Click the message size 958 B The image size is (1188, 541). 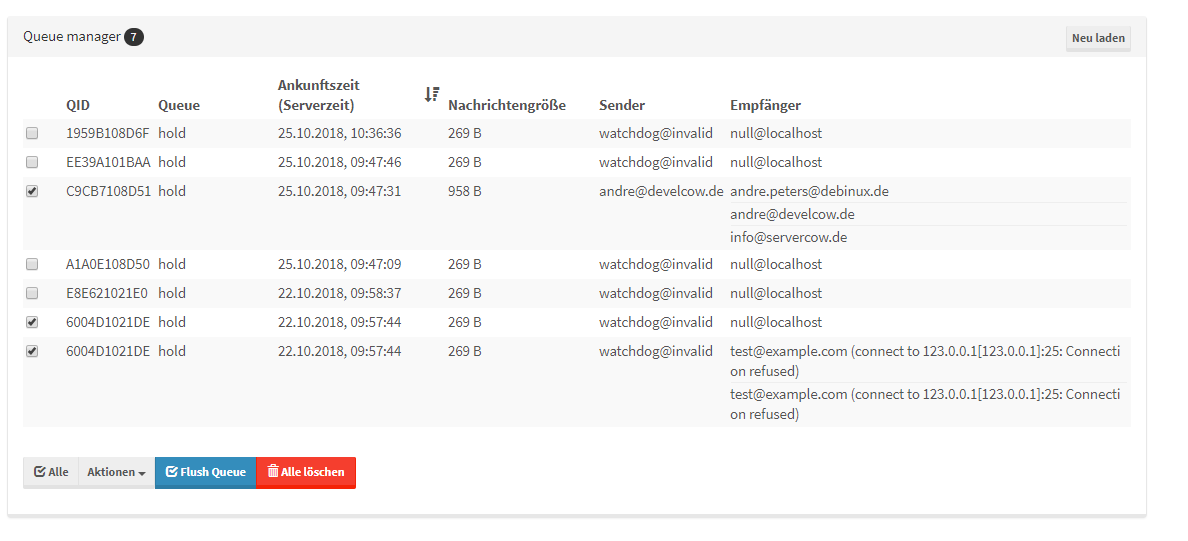click(464, 192)
